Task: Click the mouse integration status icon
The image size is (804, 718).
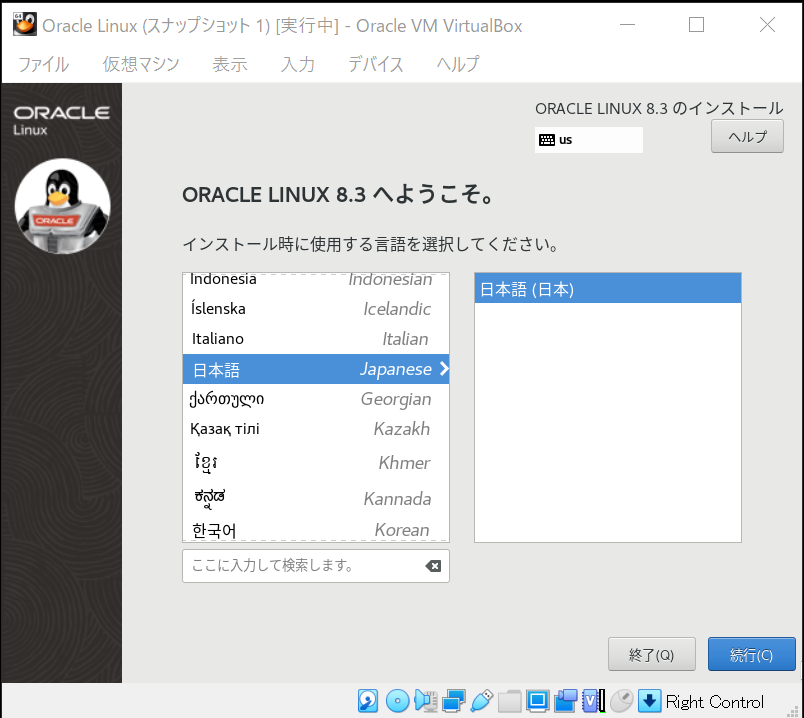Action: 621,701
